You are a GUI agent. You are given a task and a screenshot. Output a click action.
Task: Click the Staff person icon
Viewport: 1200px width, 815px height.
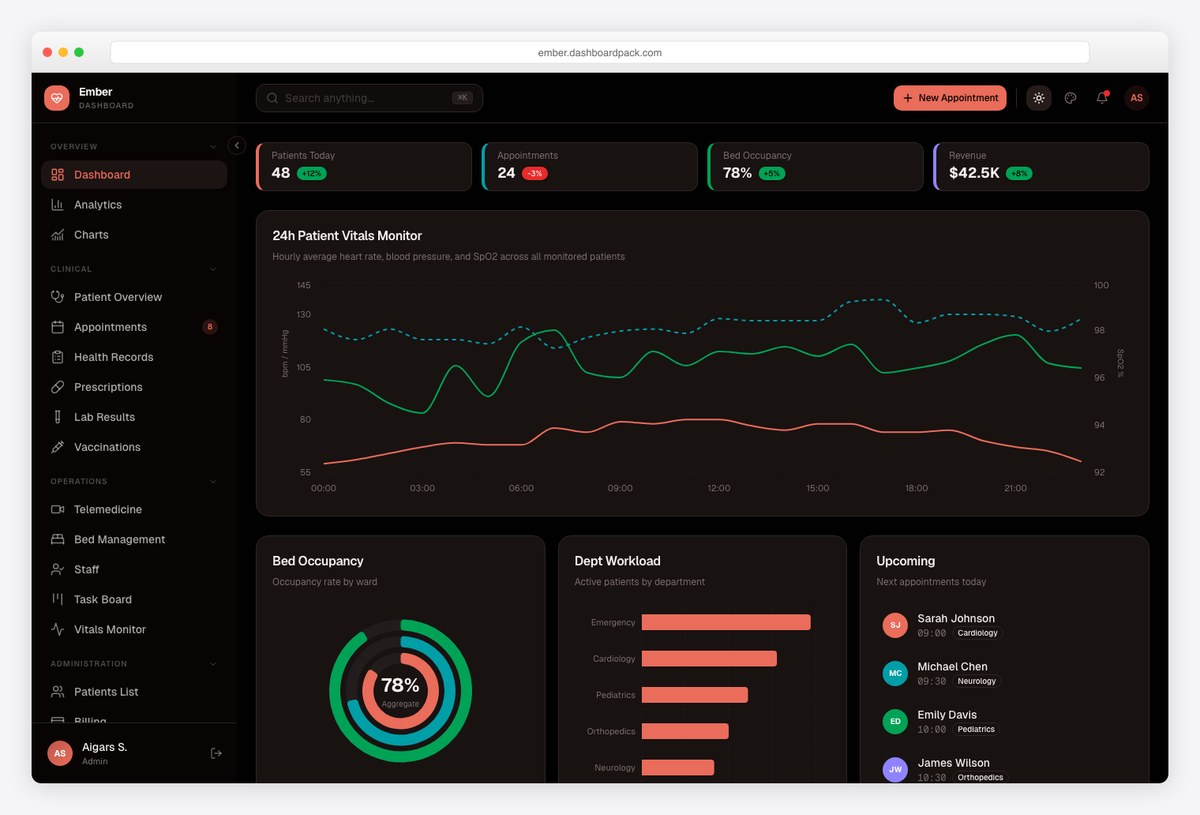58,569
